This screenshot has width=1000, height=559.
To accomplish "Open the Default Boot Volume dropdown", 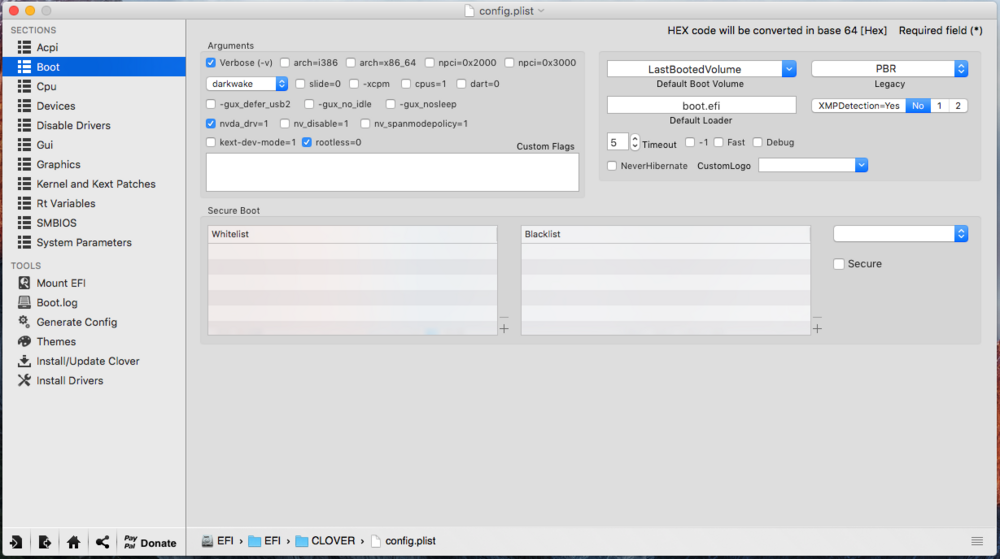I will click(789, 69).
